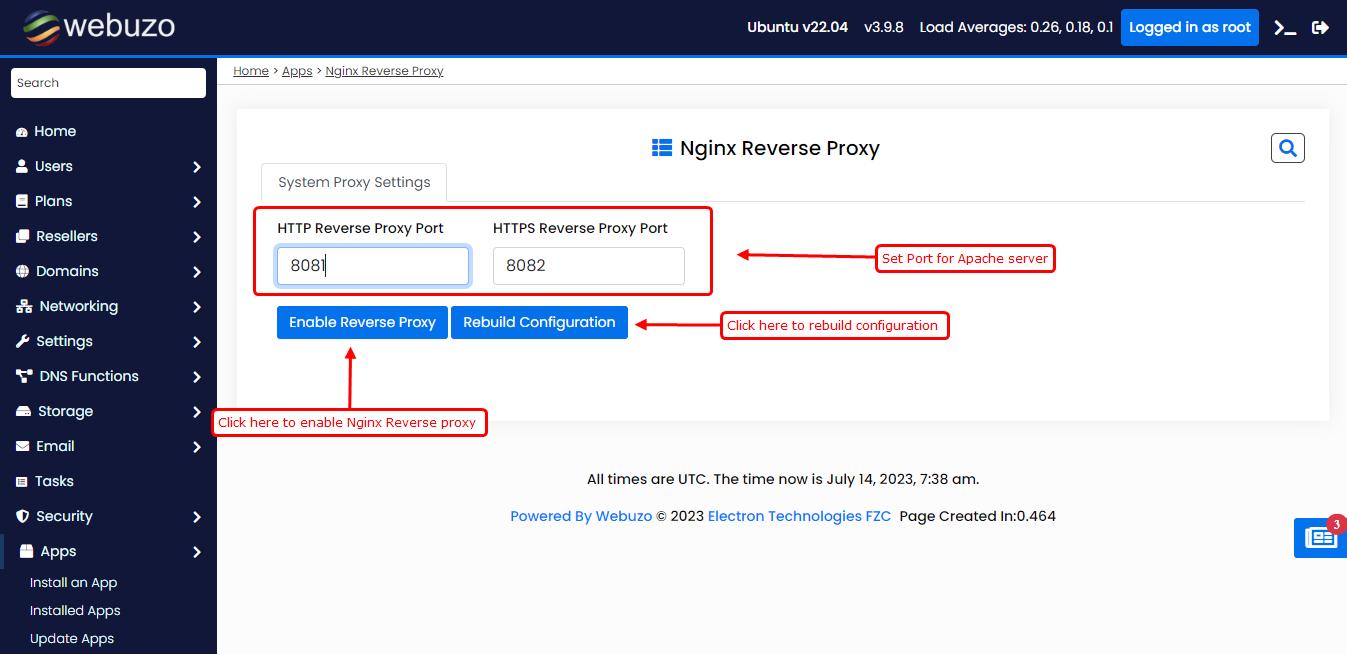Click the Home icon in sidebar
The width and height of the screenshot is (1347, 654).
pos(22,132)
